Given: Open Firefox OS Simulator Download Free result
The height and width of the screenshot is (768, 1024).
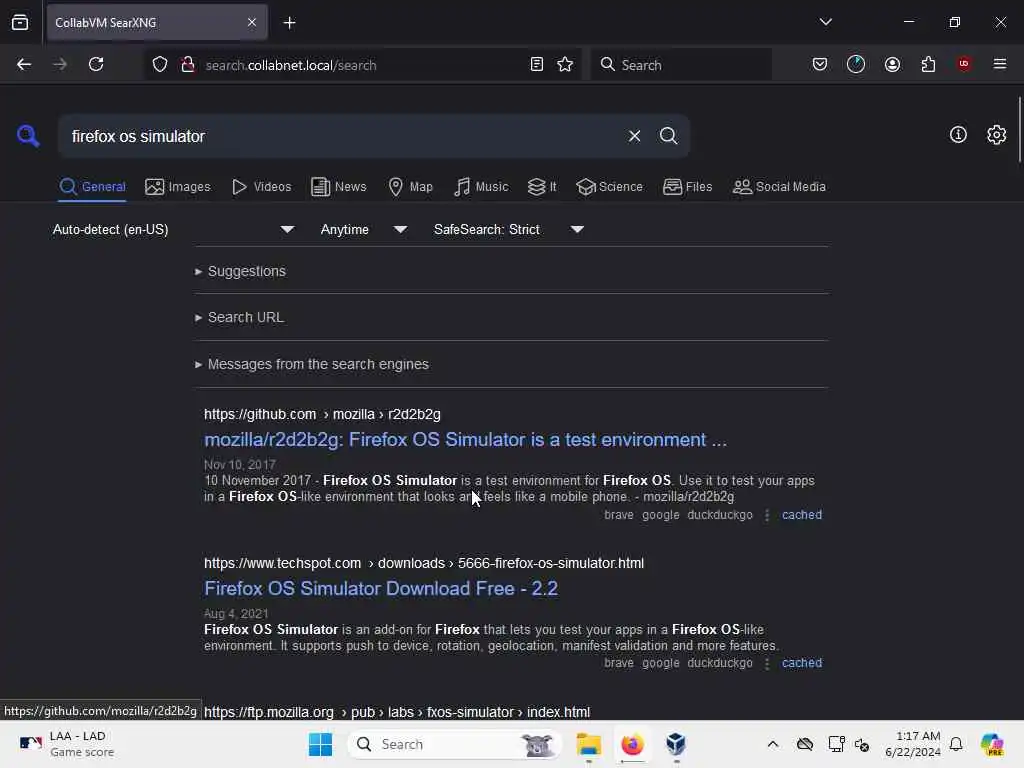Looking at the screenshot, I should pyautogui.click(x=381, y=588).
